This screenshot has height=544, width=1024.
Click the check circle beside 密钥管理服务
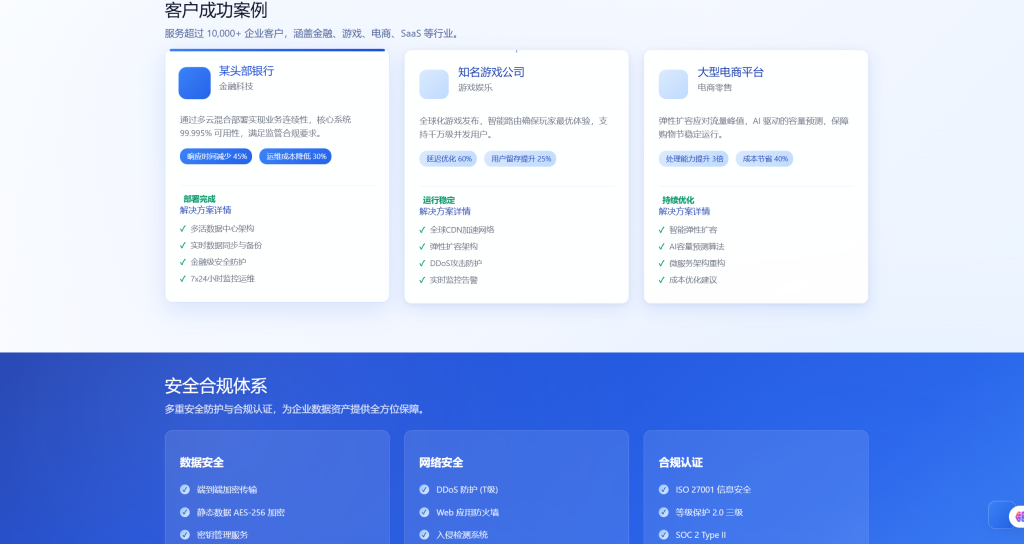click(185, 535)
